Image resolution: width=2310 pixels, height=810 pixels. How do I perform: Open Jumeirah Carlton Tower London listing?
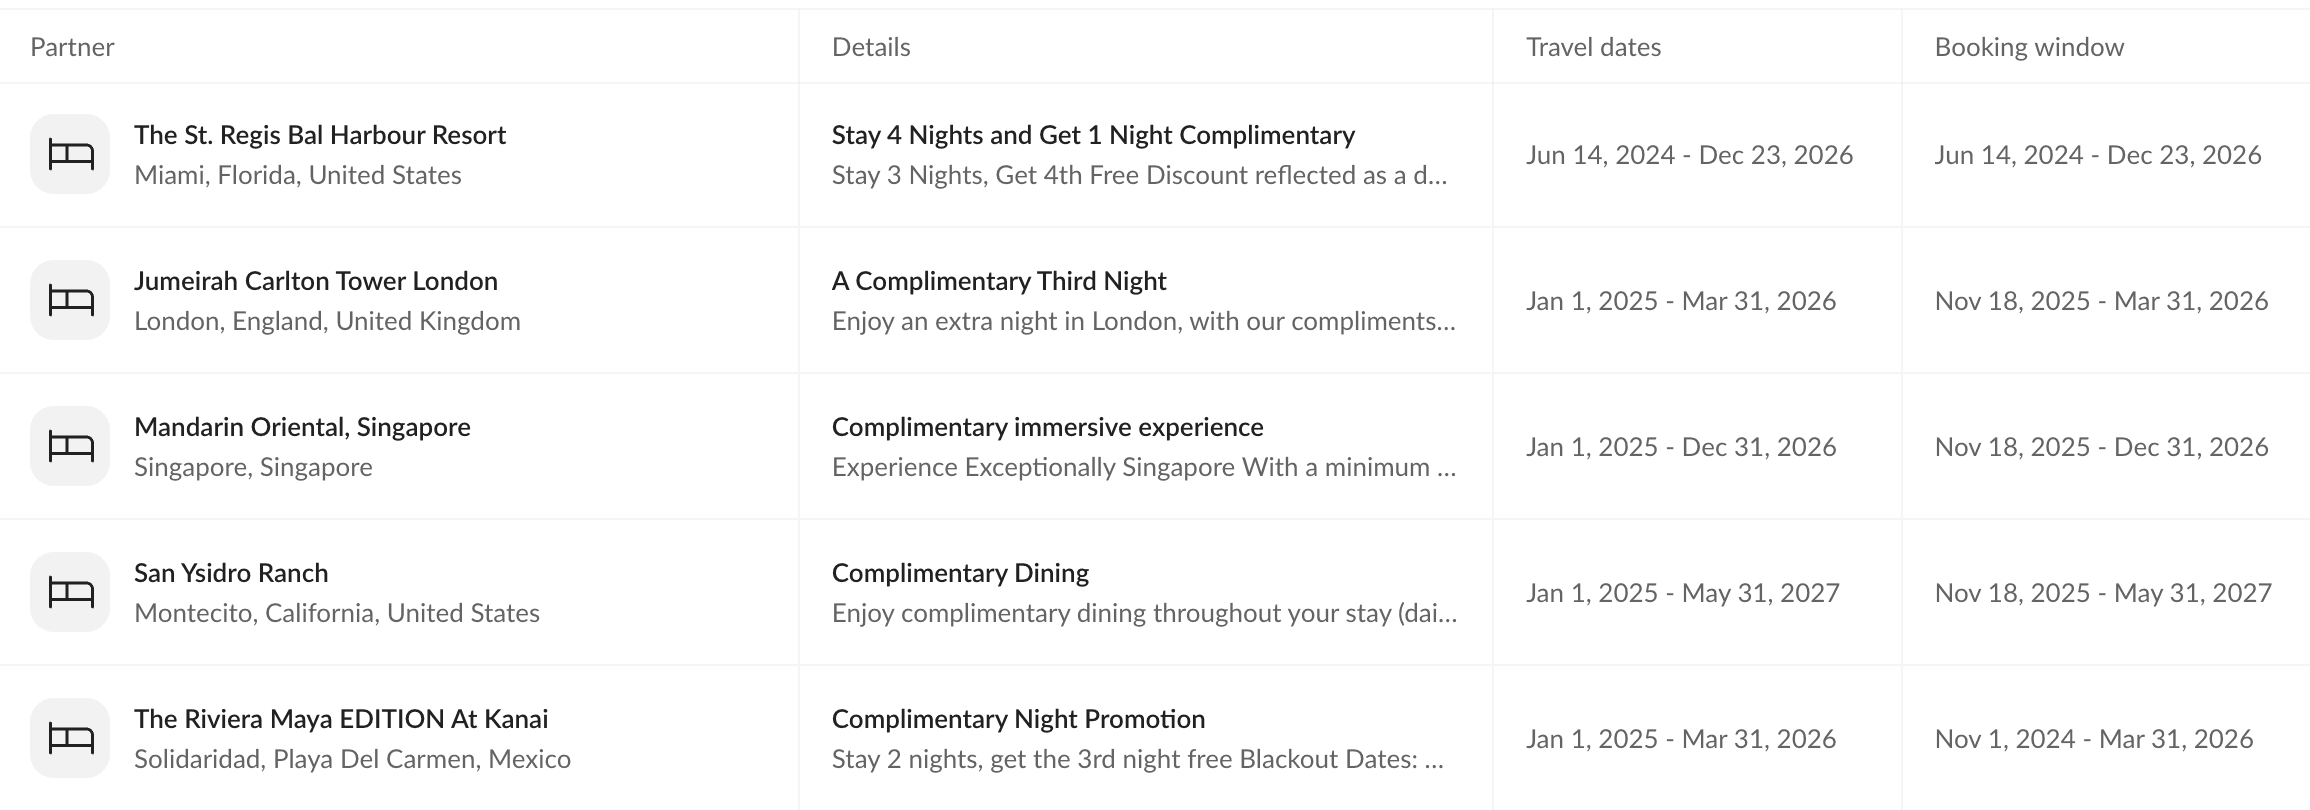click(x=317, y=281)
